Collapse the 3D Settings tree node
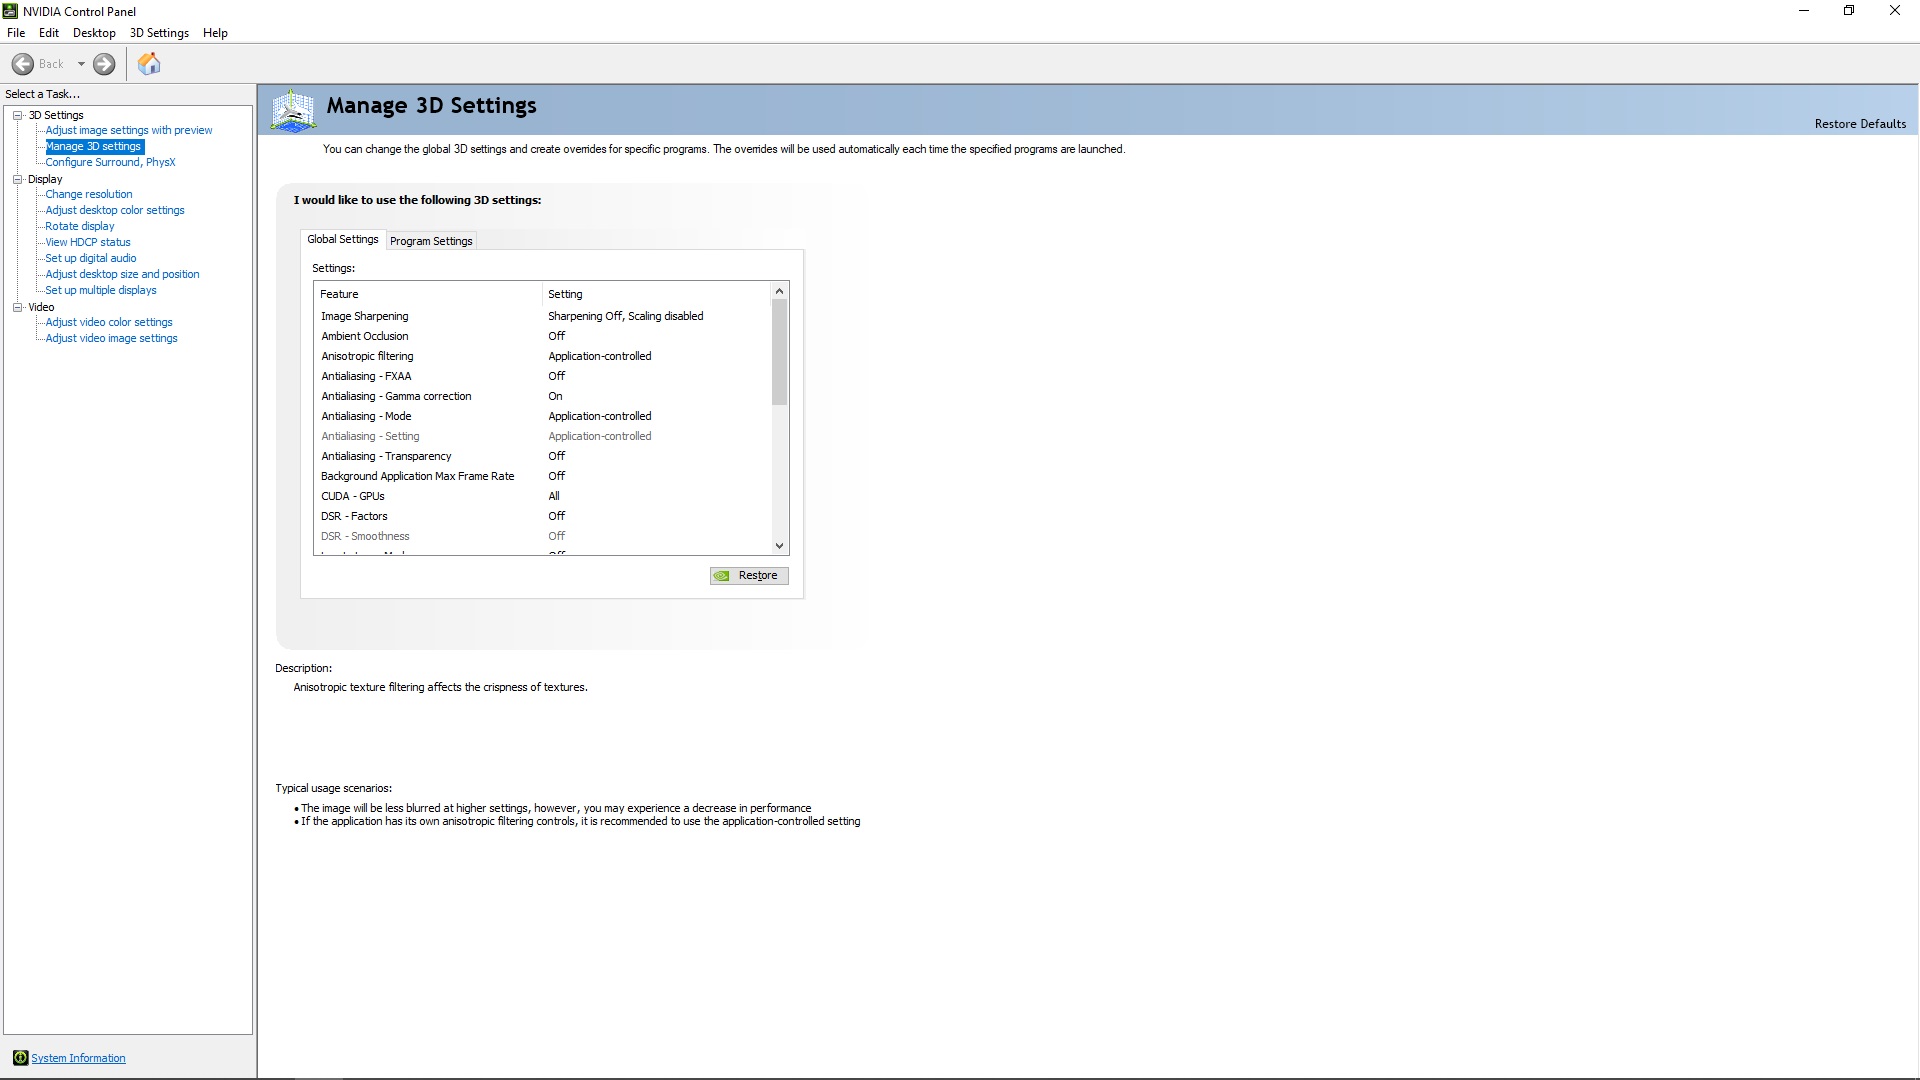The image size is (1920, 1080). coord(17,115)
